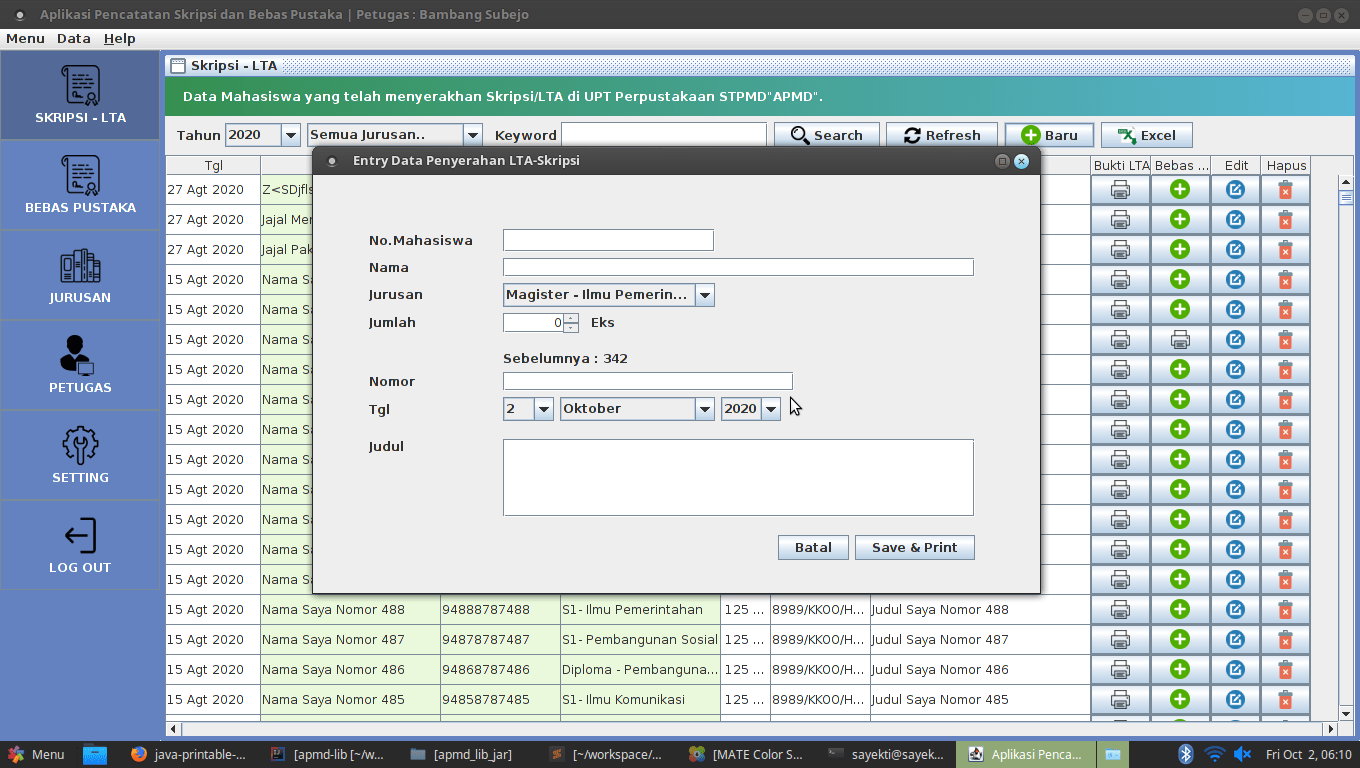The image size is (1360, 768).
Task: Expand the Jurusan dropdown in entry dialog
Action: tap(704, 295)
